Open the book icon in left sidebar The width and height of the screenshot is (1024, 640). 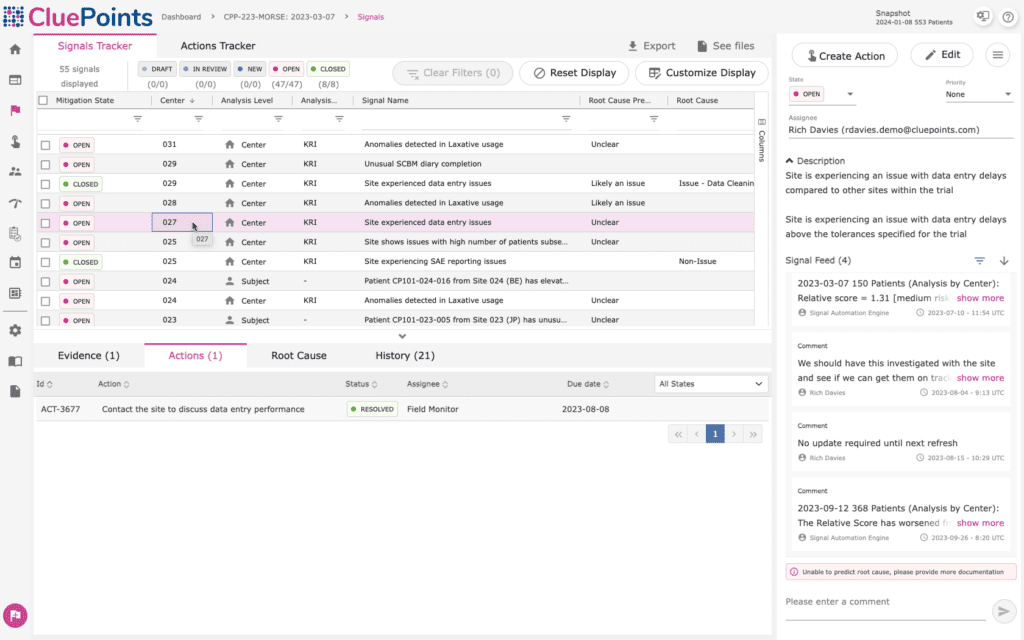tap(15, 361)
